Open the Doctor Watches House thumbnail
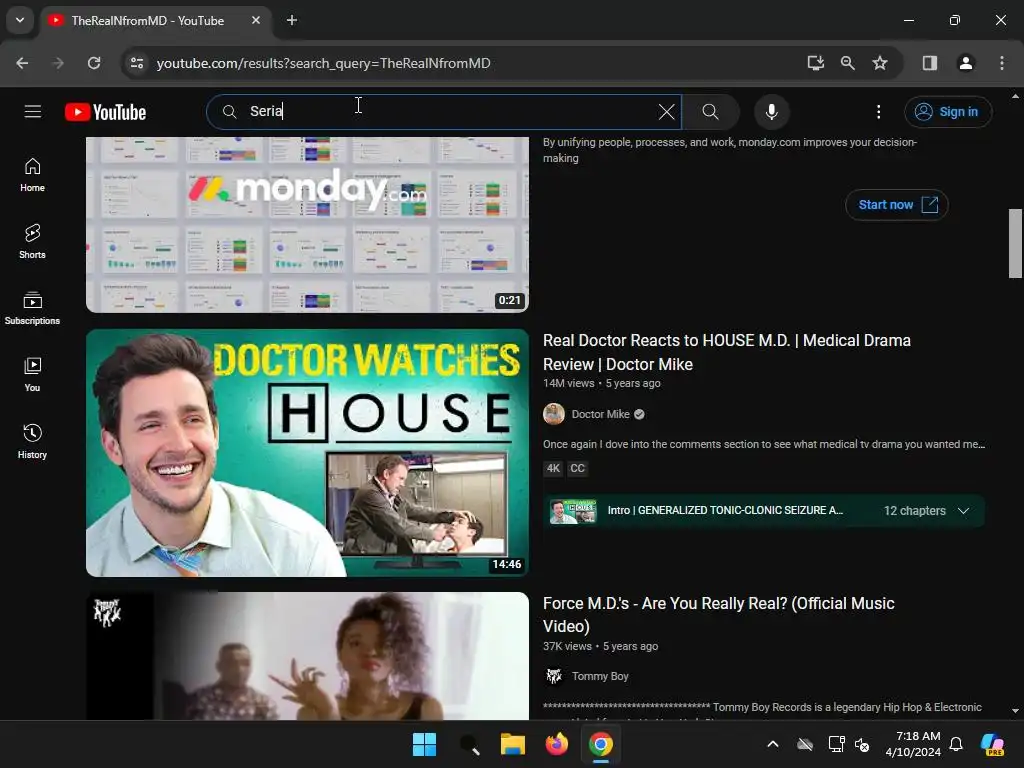Viewport: 1024px width, 768px height. 307,453
